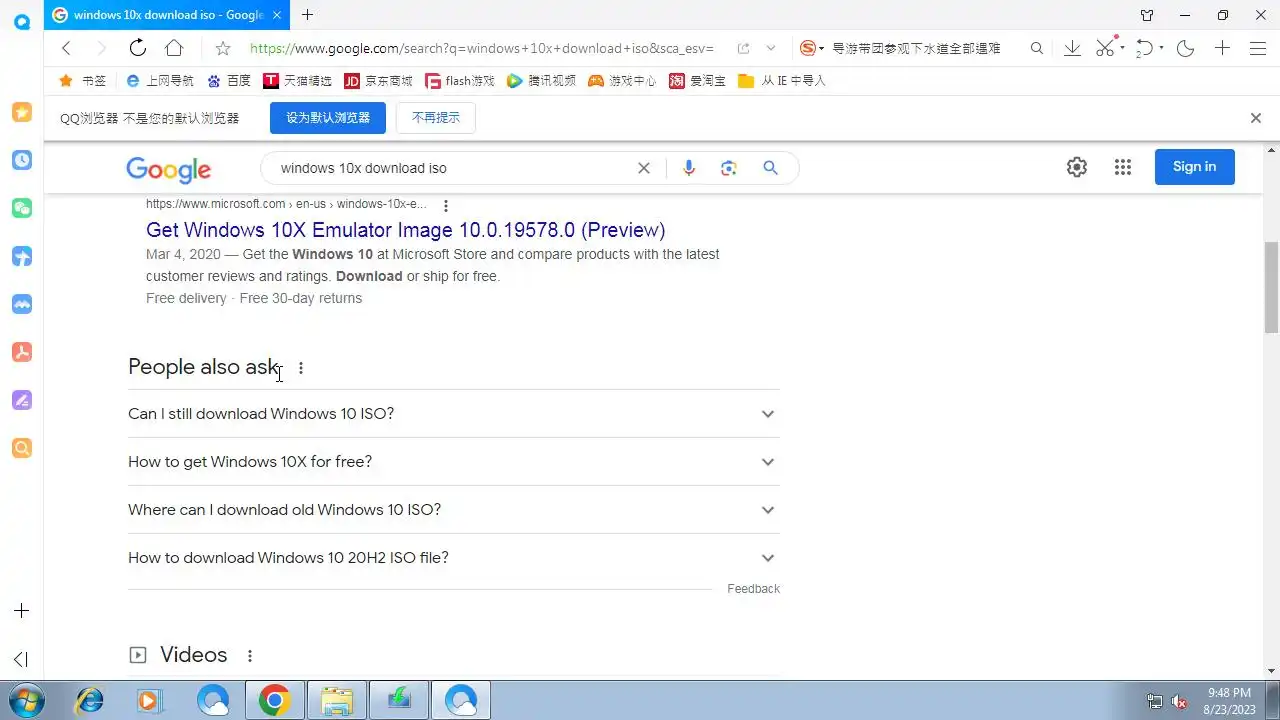Click the share icon in the address bar

[743, 48]
